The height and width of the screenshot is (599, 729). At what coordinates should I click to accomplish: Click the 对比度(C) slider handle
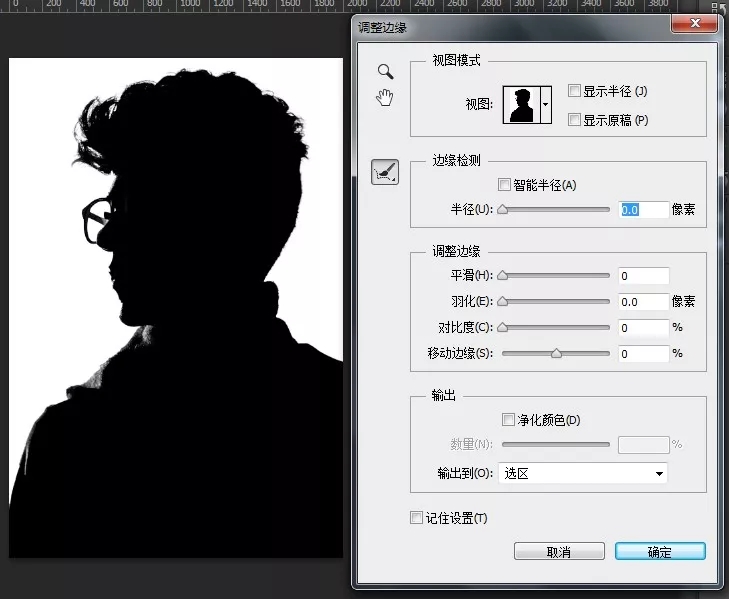click(502, 327)
